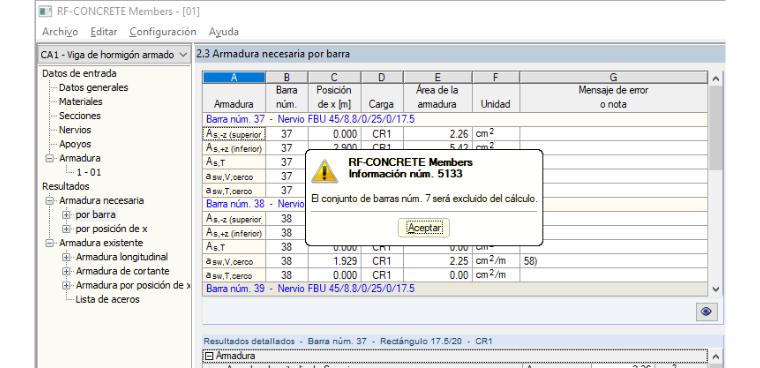
Task: Click the table scroll up arrow
Action: pos(715,79)
